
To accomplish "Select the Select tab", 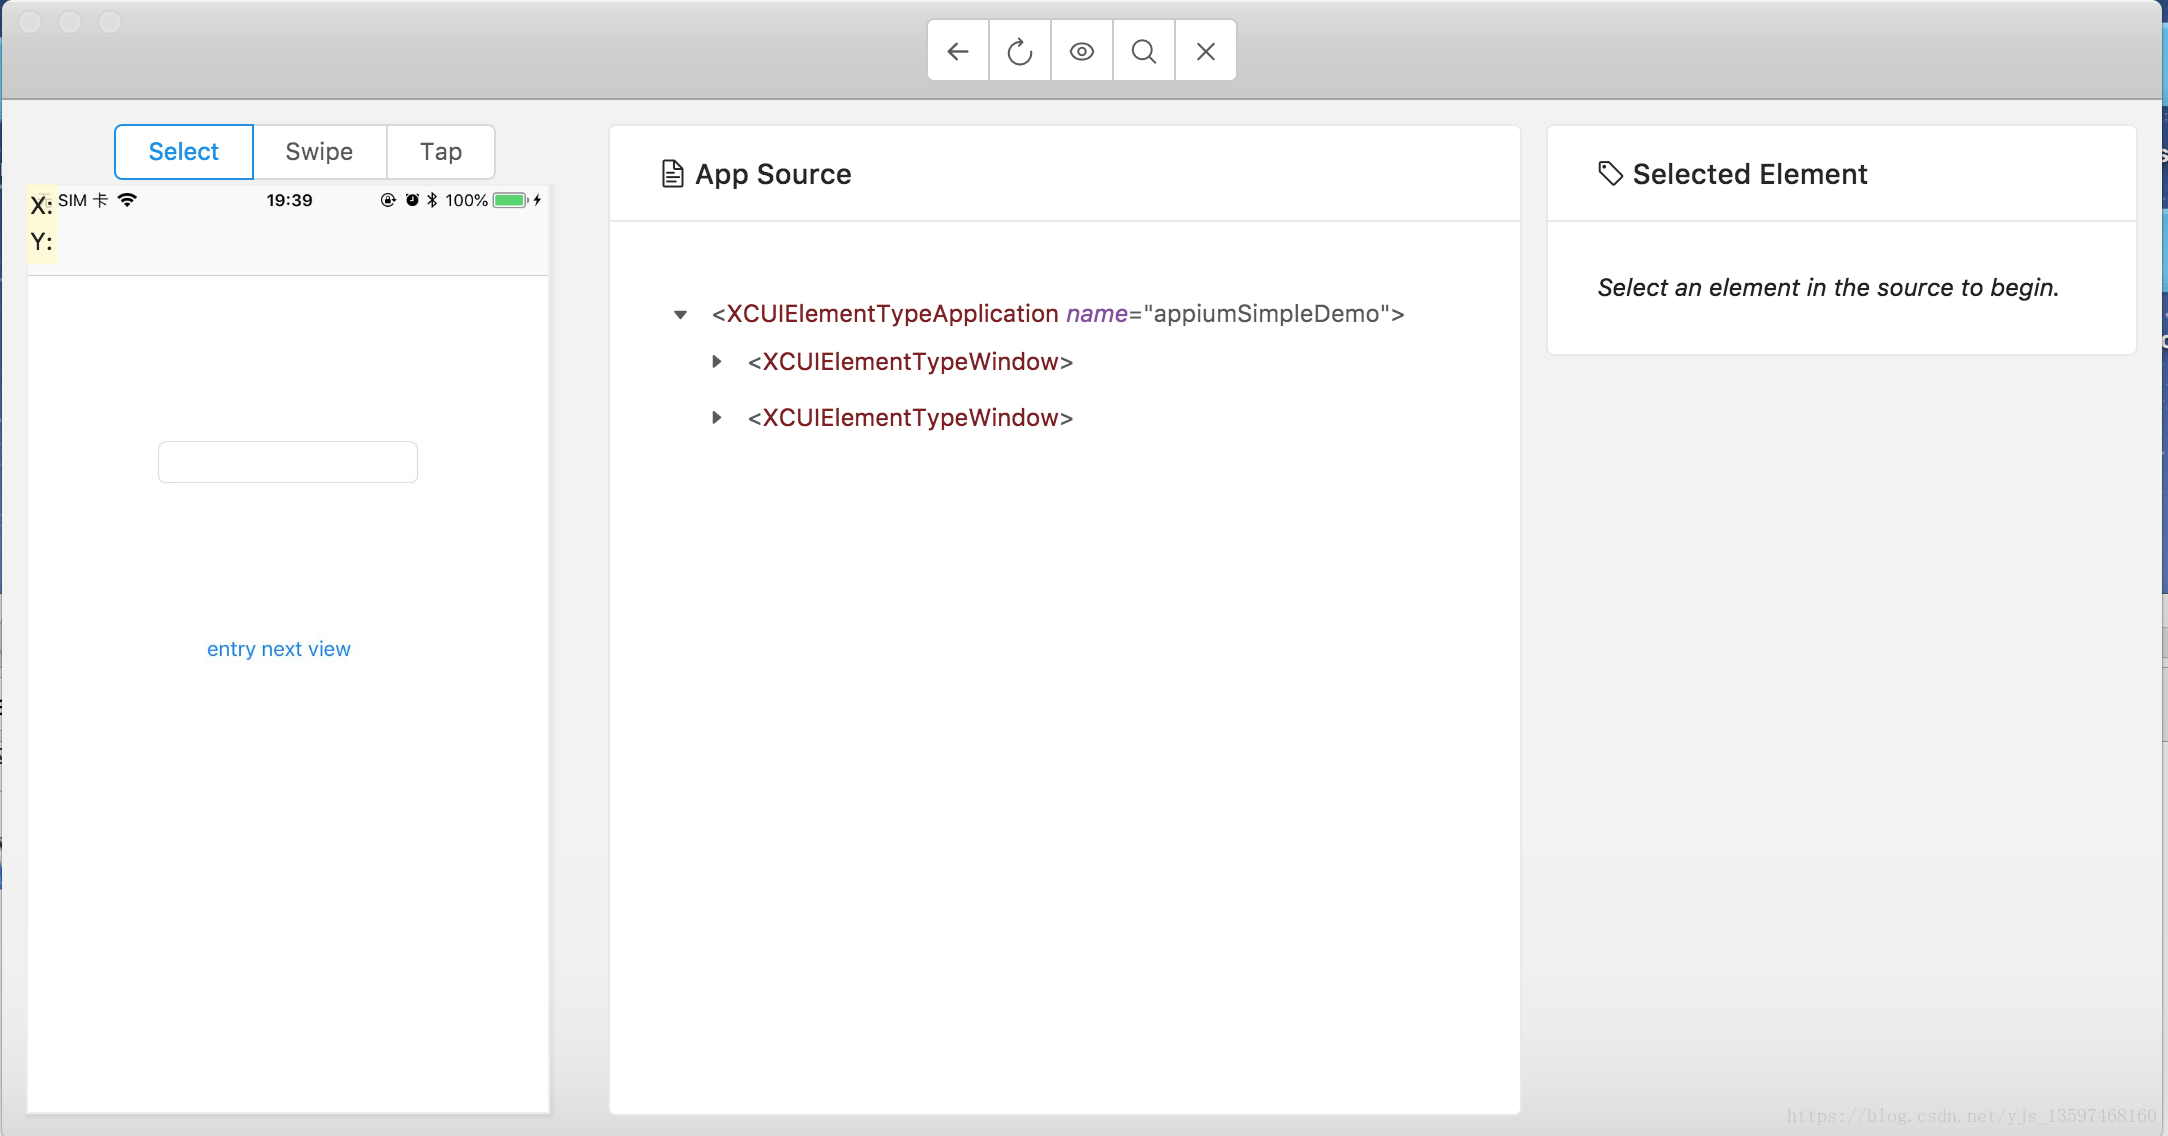I will pyautogui.click(x=182, y=151).
